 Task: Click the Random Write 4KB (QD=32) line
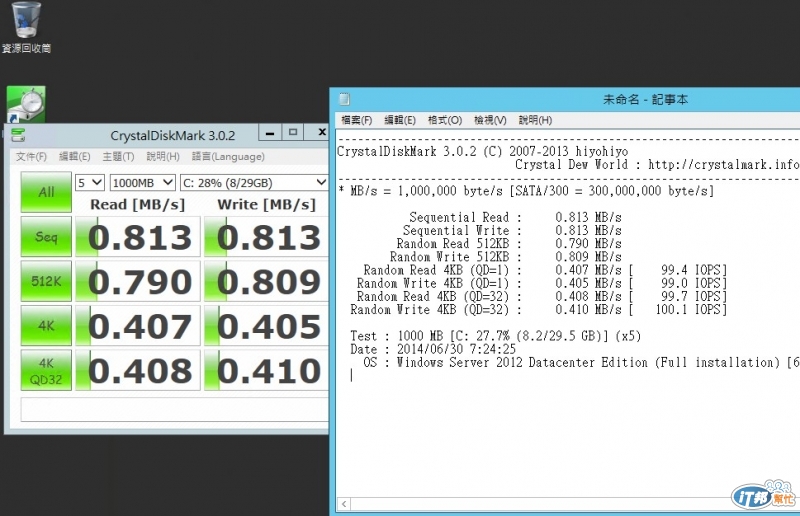coord(538,310)
